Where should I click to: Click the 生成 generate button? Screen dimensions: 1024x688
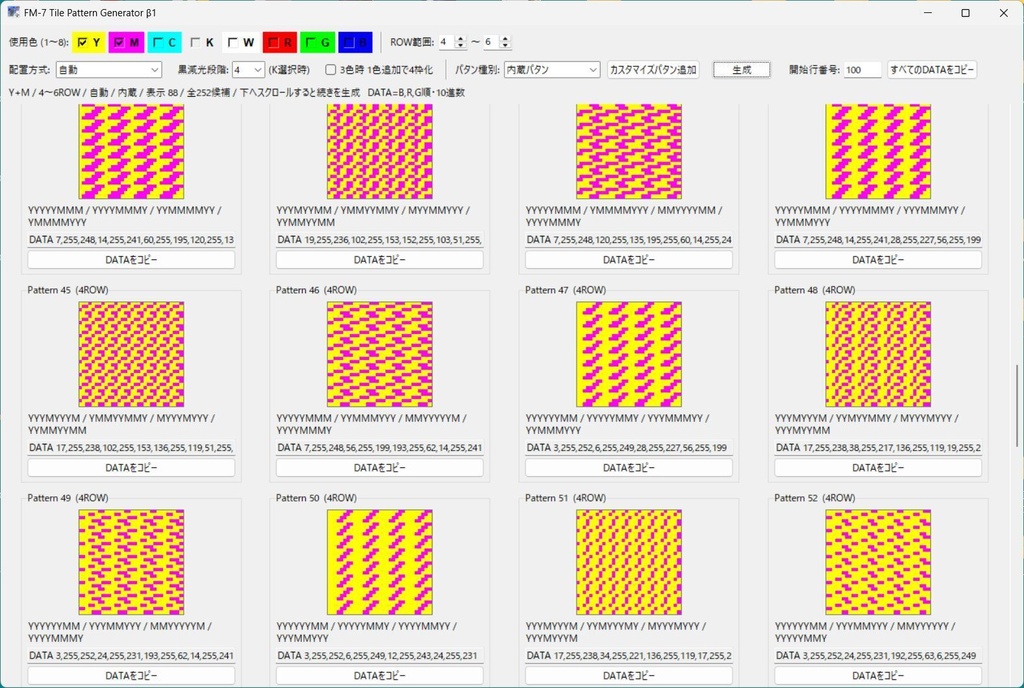(742, 70)
